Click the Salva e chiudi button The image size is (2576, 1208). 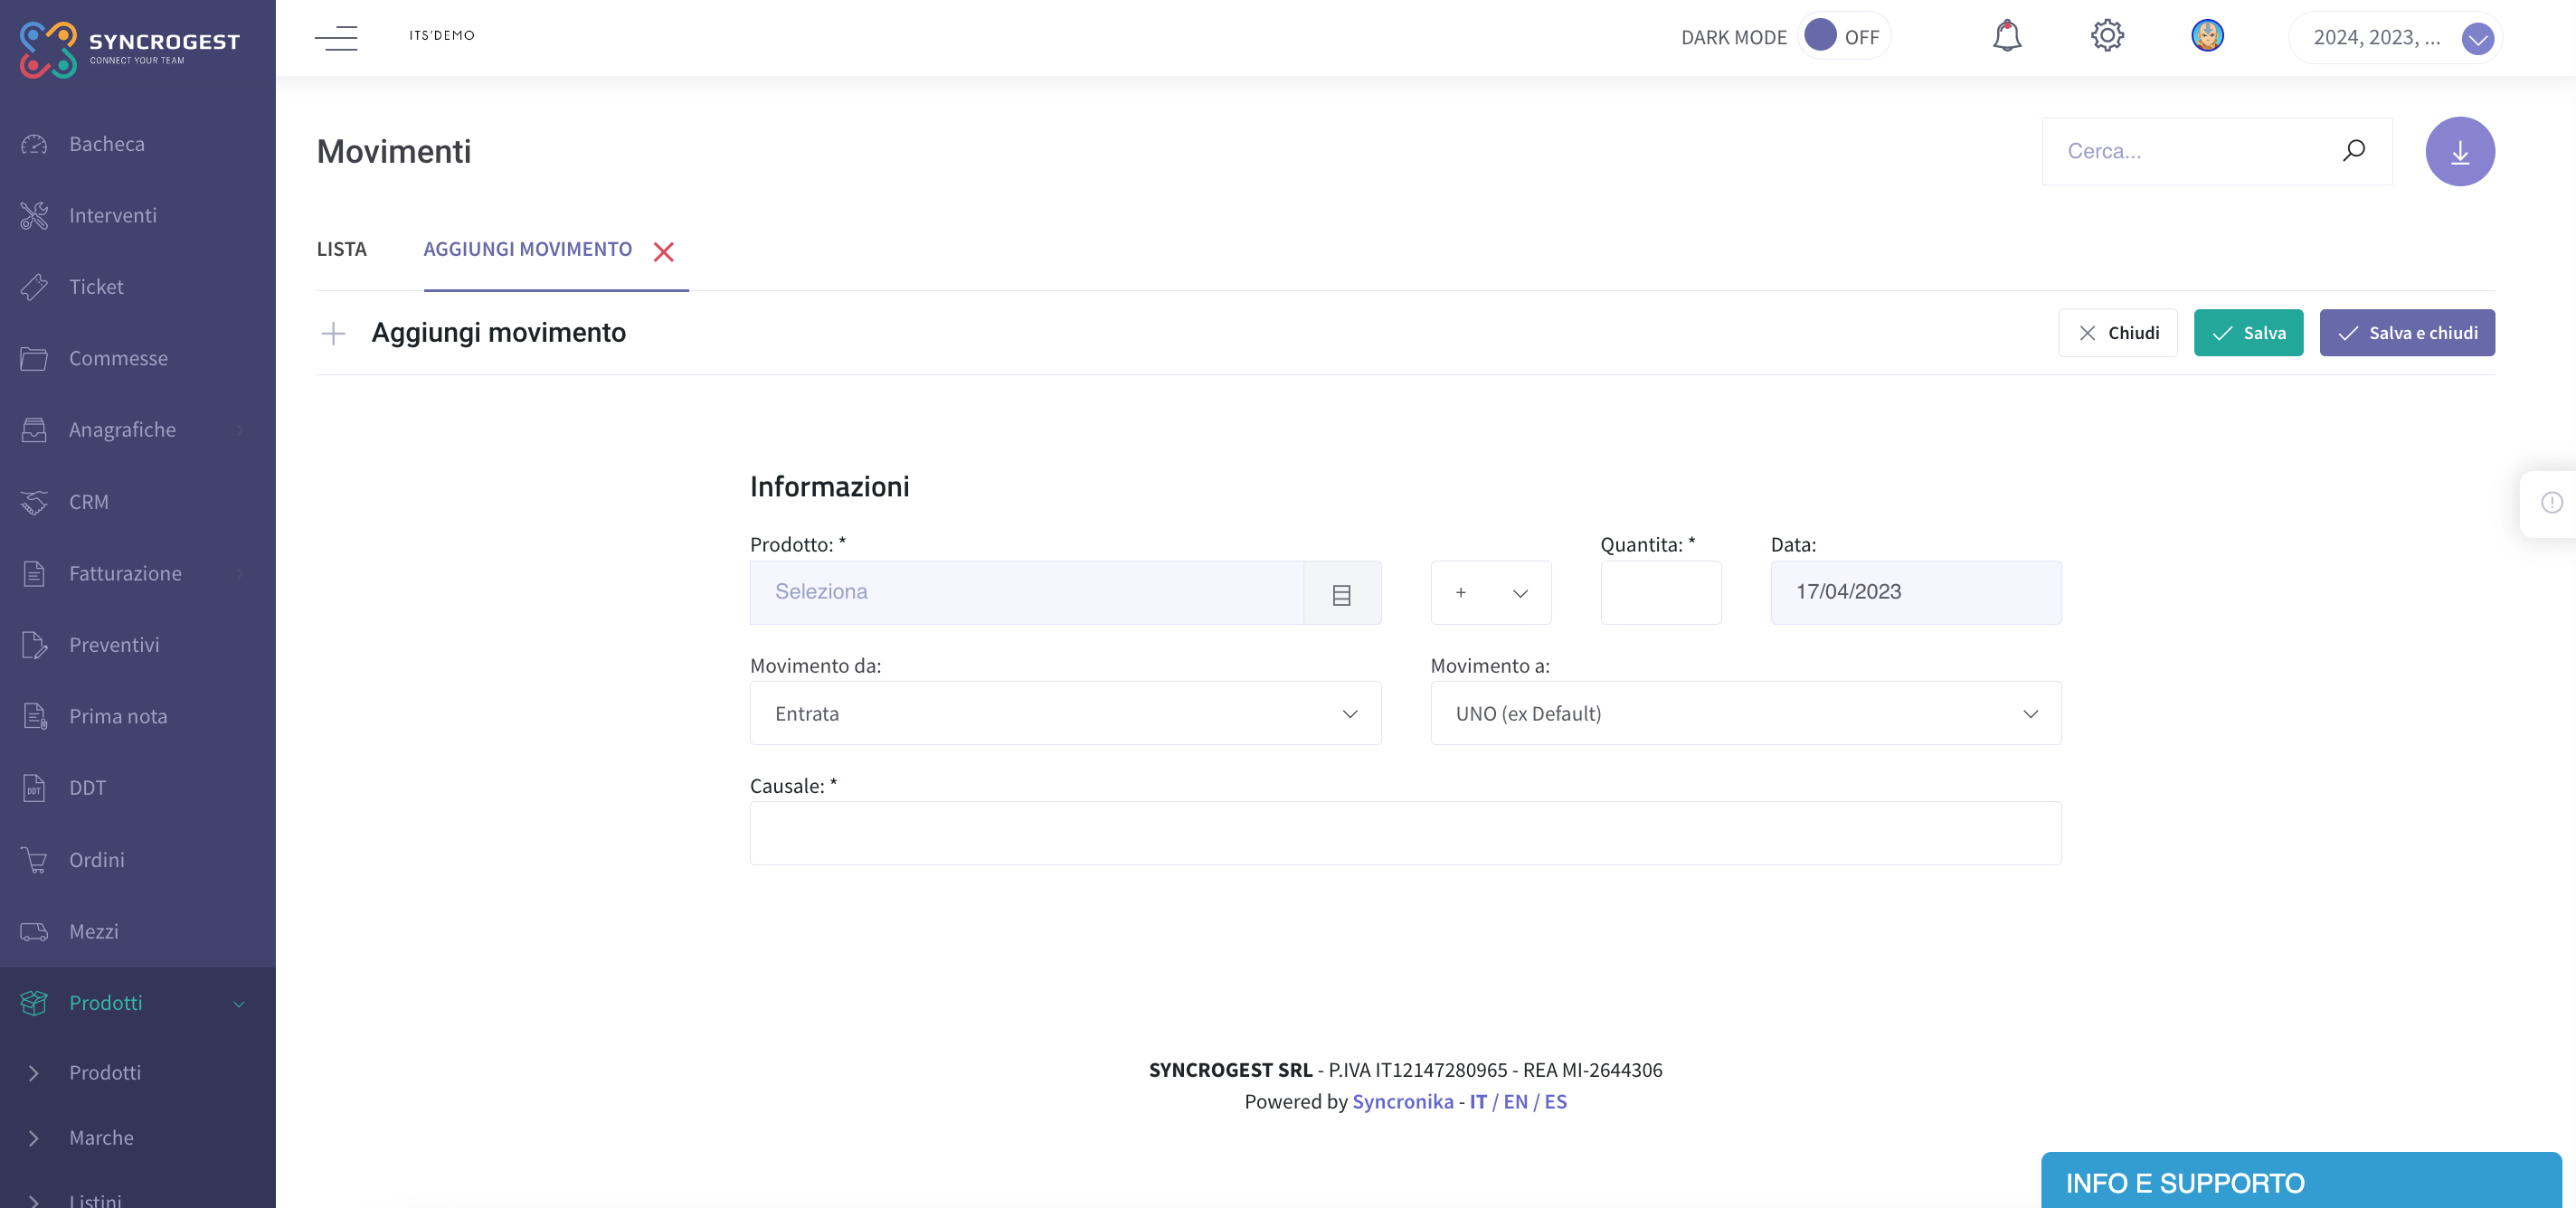(x=2406, y=333)
